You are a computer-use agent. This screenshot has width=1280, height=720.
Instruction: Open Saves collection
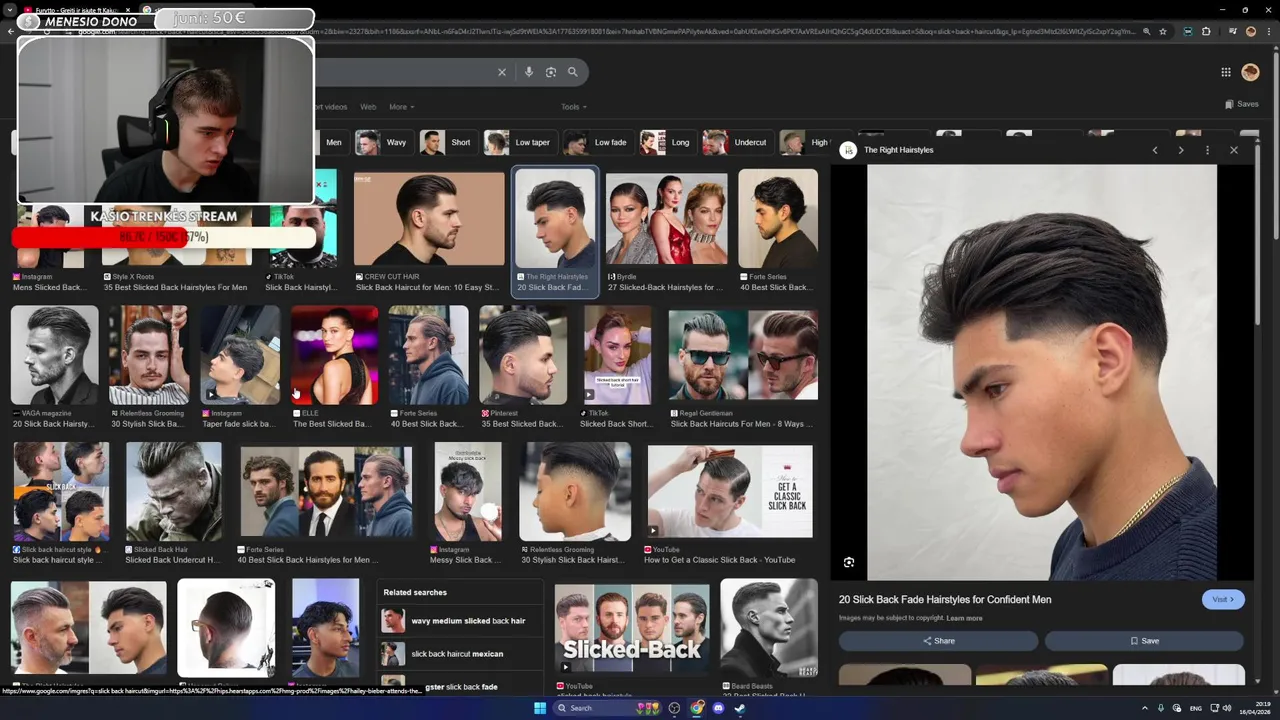[1242, 104]
